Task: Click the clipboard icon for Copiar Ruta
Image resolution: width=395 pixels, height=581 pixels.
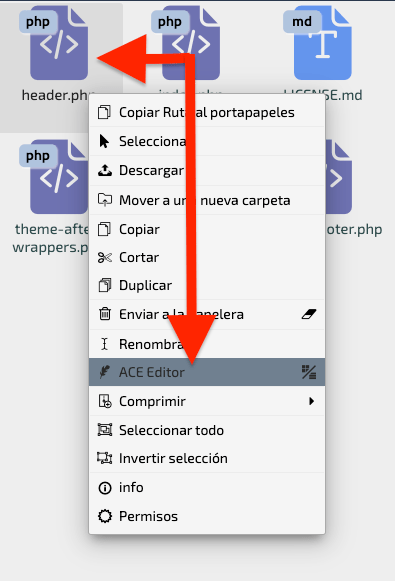Action: (x=104, y=112)
